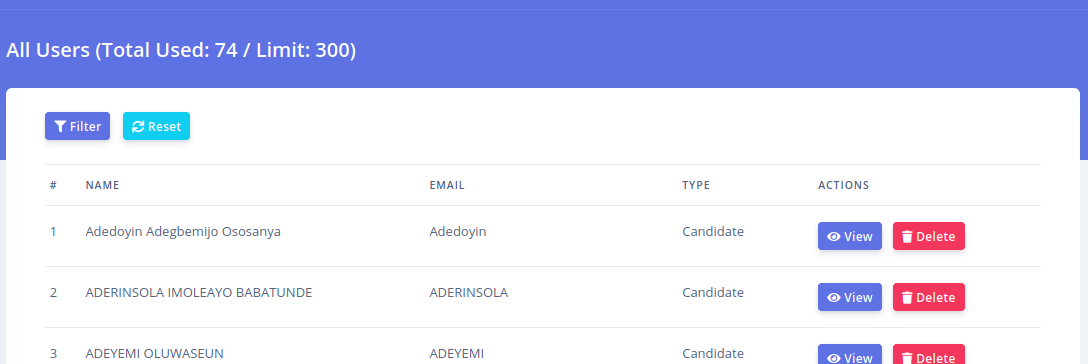Delete user ADERINSOLA IMOLEAYO BABATUNDE
Viewport: 1088px width, 364px height.
coord(928,297)
